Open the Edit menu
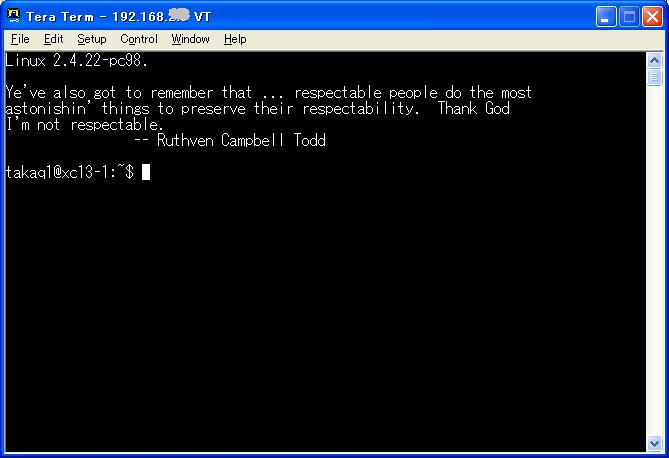669x458 pixels. (x=53, y=39)
